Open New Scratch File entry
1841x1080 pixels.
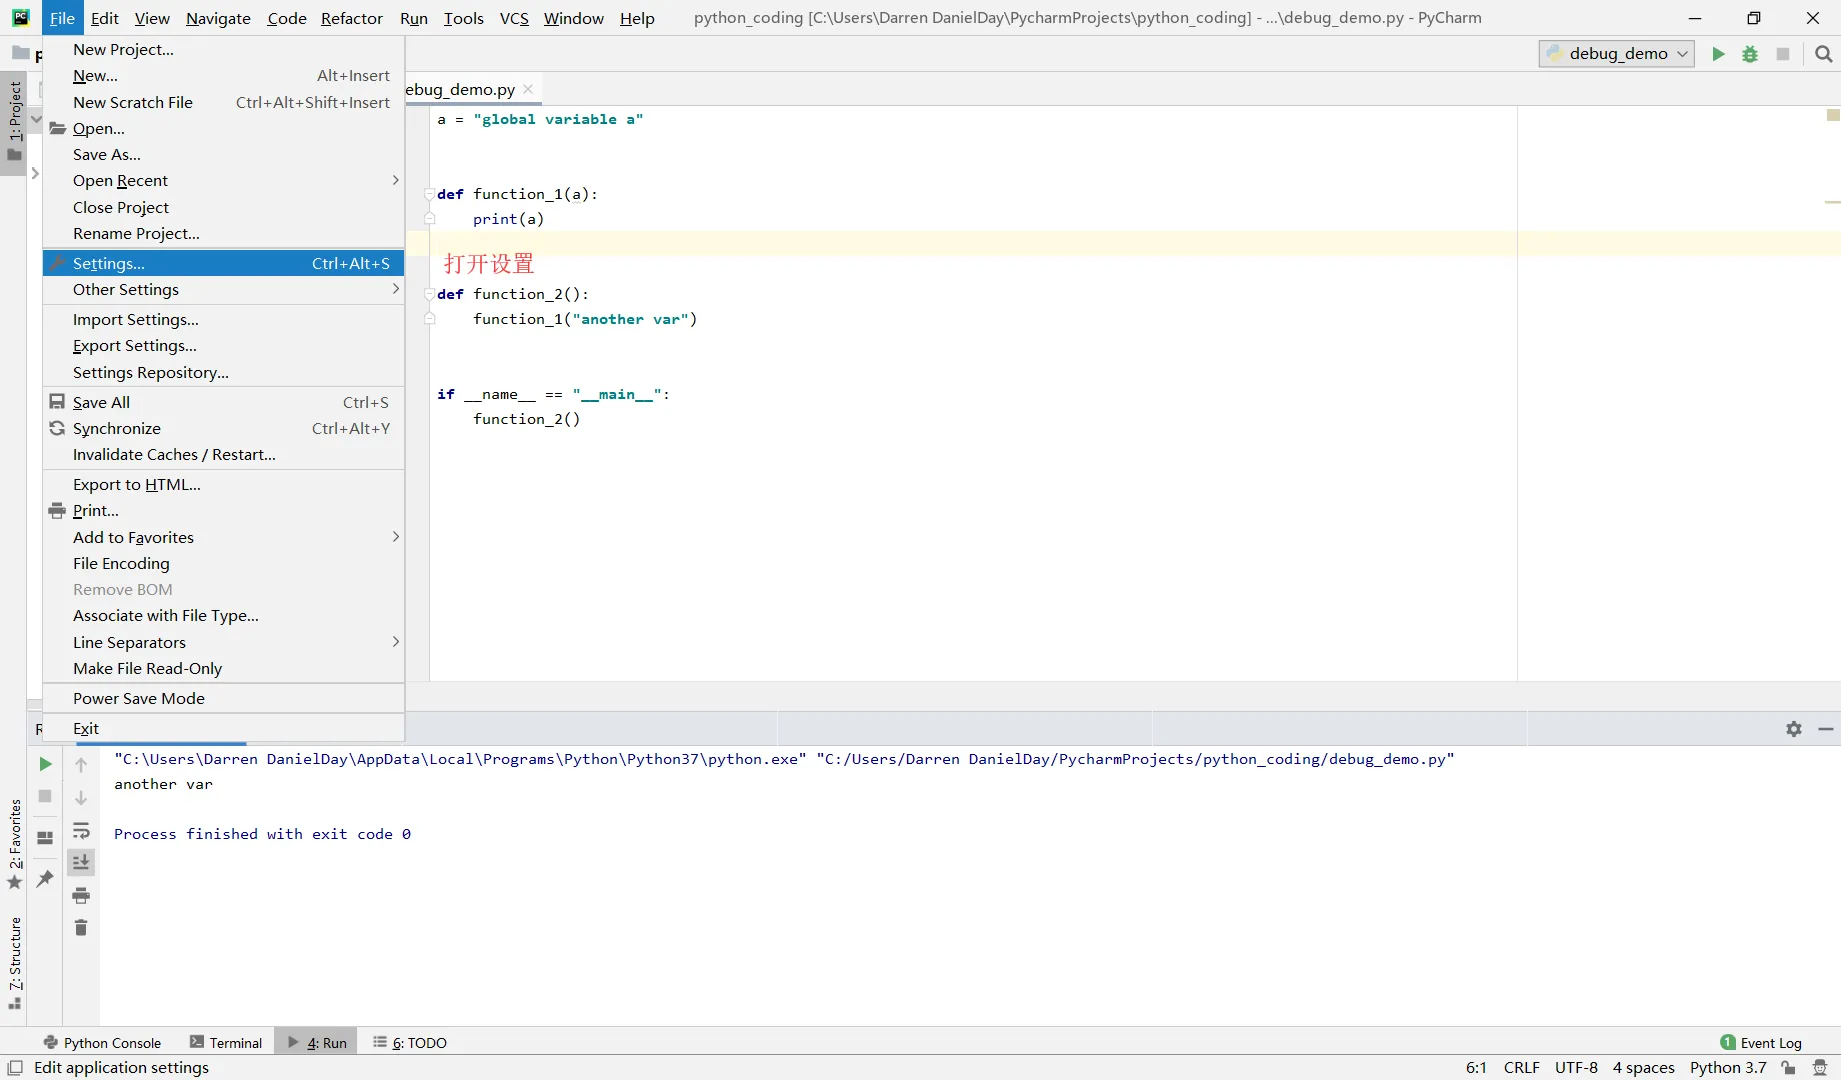[x=224, y=102]
